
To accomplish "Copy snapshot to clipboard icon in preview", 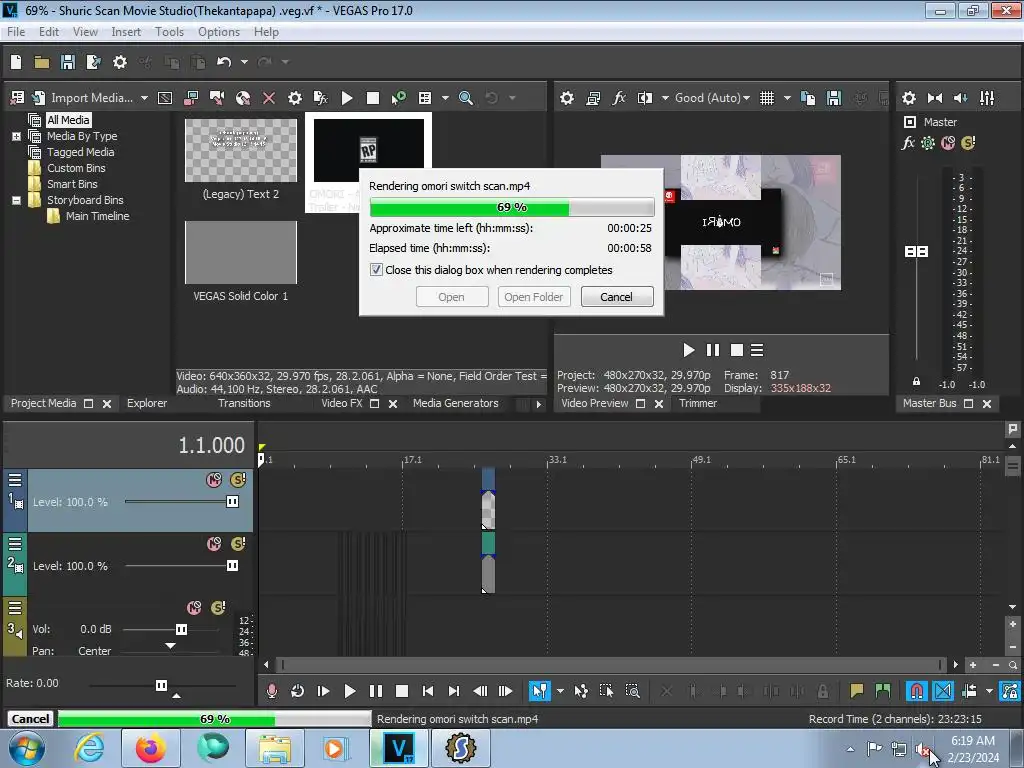I will point(808,98).
